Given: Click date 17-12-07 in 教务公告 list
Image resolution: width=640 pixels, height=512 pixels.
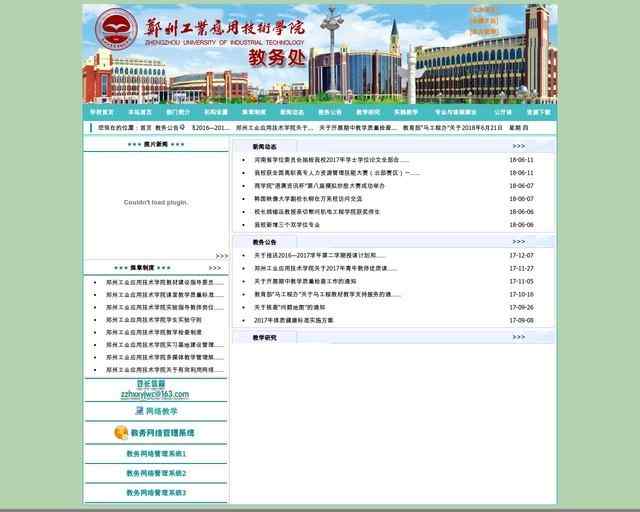Looking at the screenshot, I should coord(521,255).
